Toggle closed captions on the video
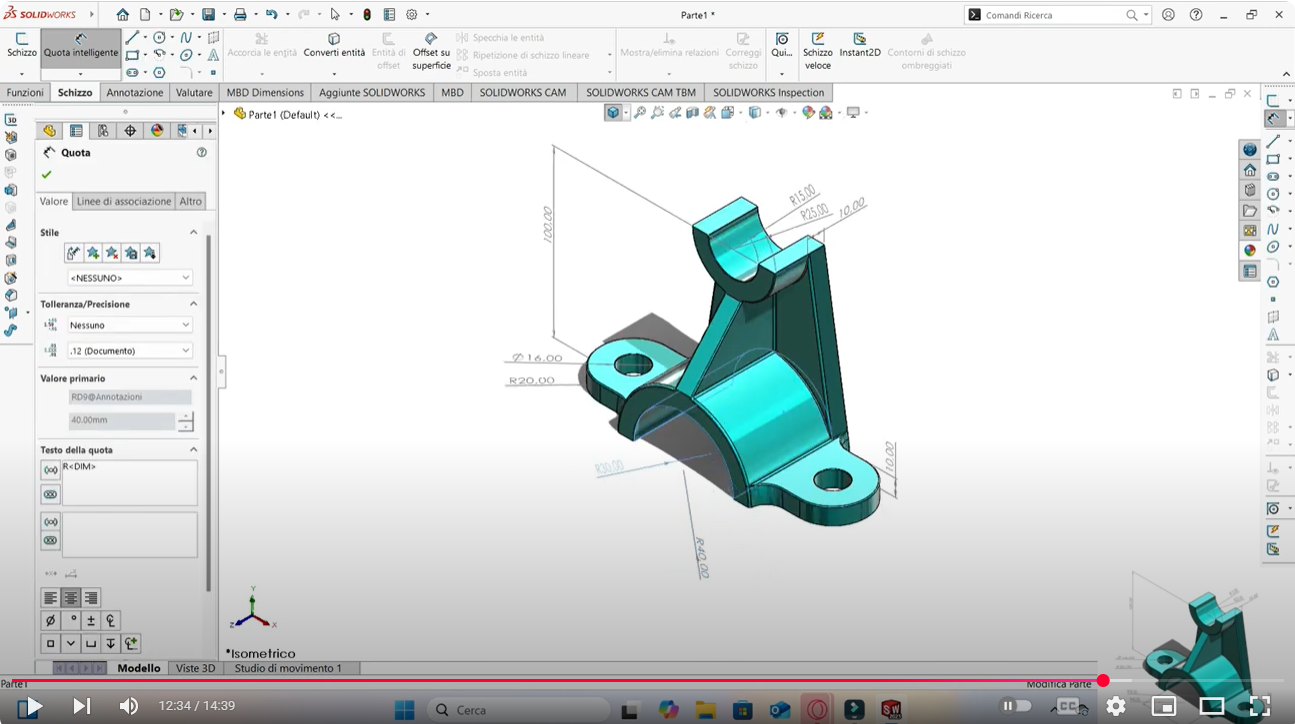The image size is (1295, 724). point(1068,706)
